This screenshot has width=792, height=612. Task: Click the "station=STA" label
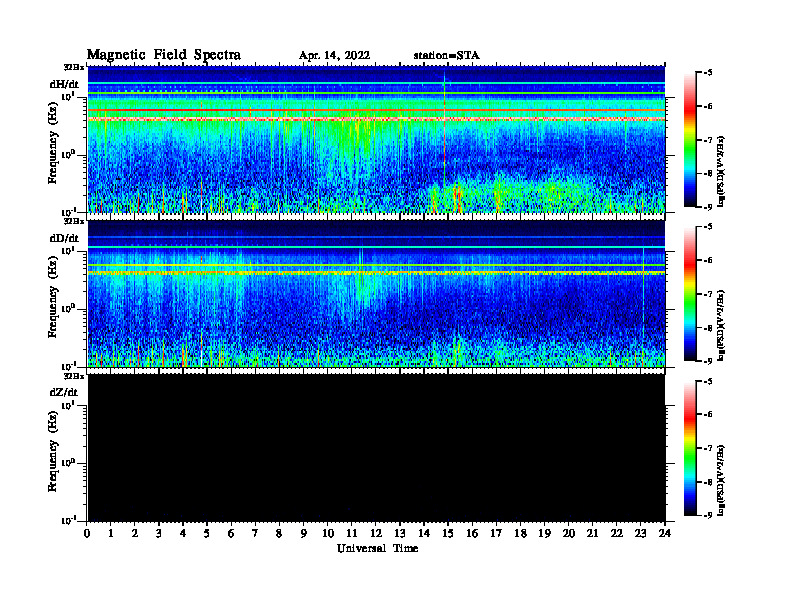[x=446, y=56]
